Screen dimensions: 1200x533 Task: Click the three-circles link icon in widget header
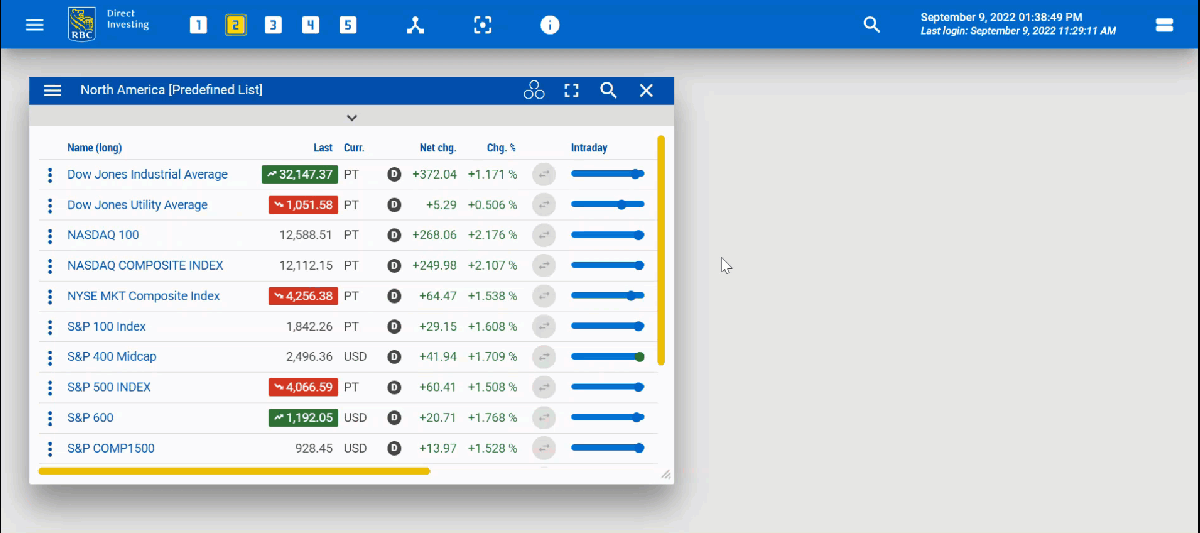click(534, 91)
